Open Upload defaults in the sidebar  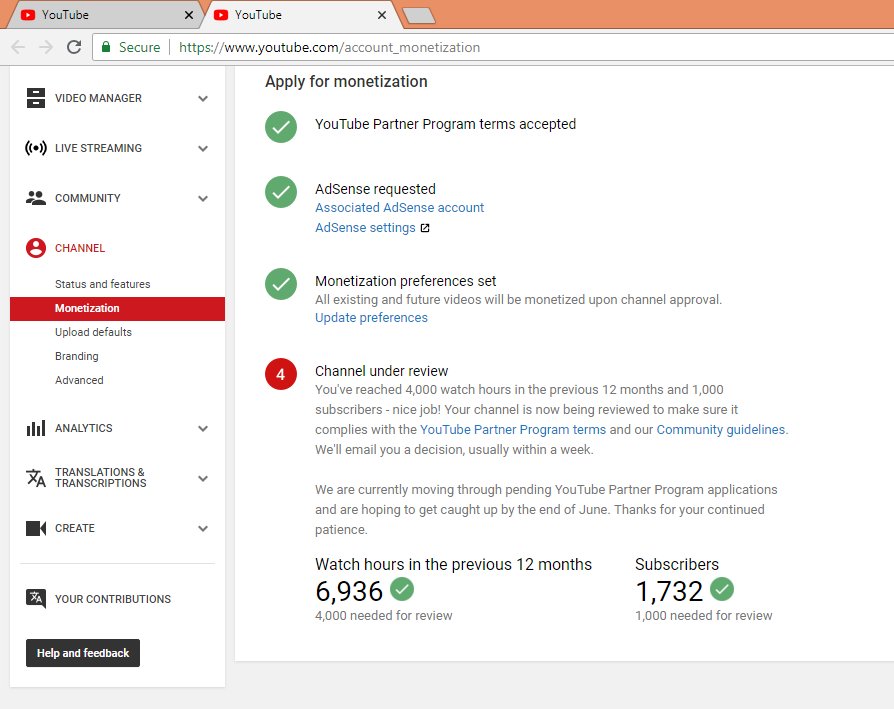[x=93, y=332]
